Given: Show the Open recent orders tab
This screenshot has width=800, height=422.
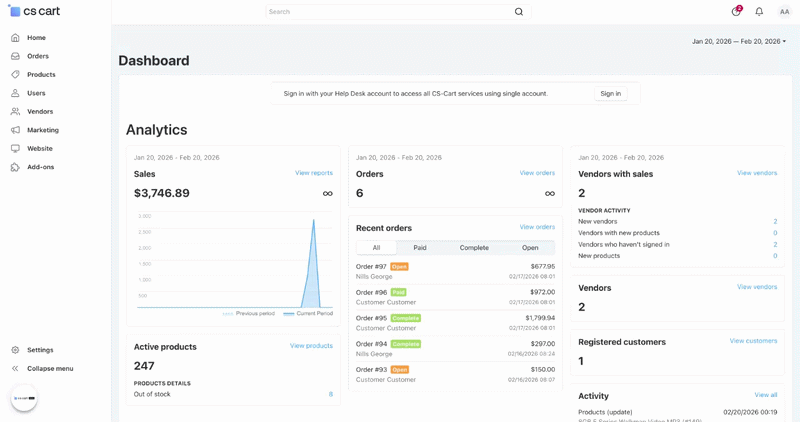Looking at the screenshot, I should [x=530, y=248].
